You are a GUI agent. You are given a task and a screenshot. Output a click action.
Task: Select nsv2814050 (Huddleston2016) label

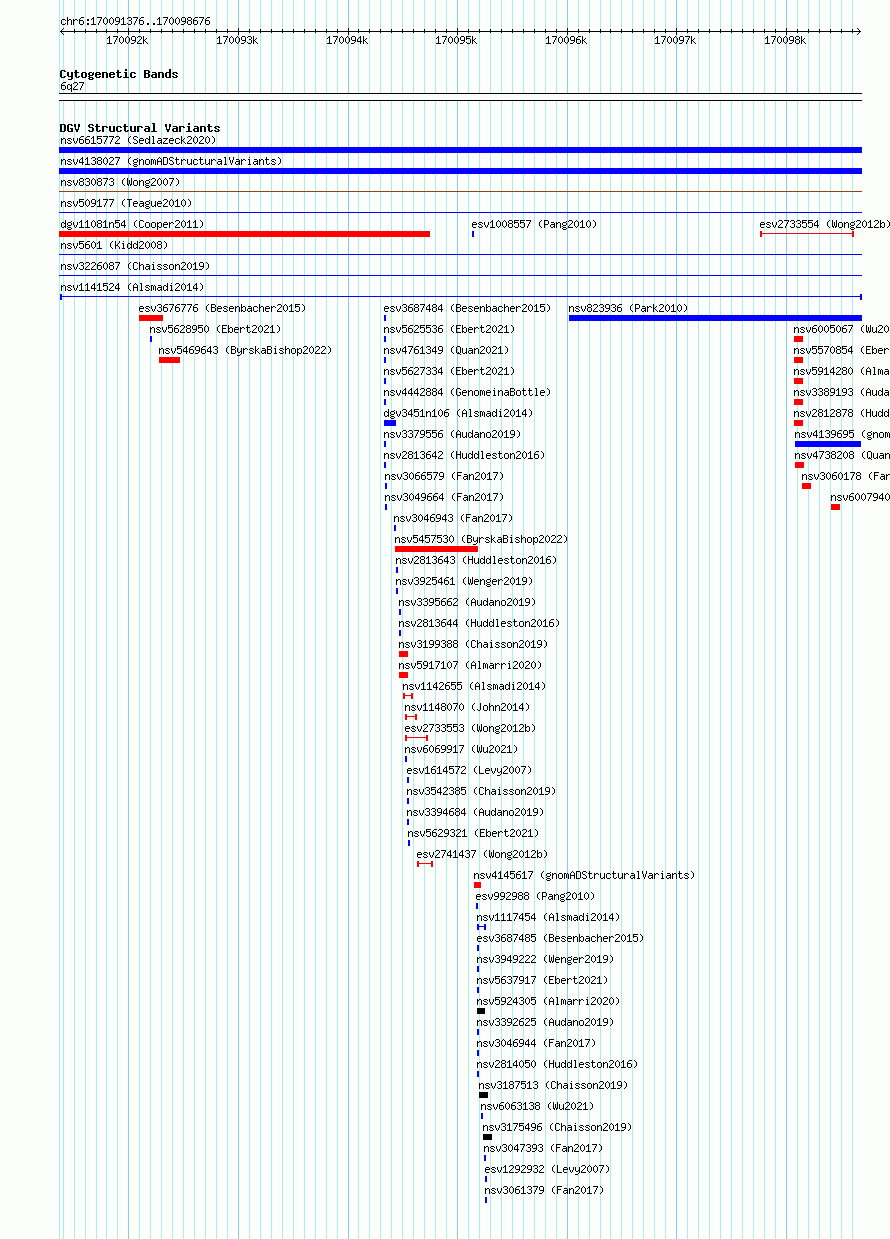coord(557,1064)
